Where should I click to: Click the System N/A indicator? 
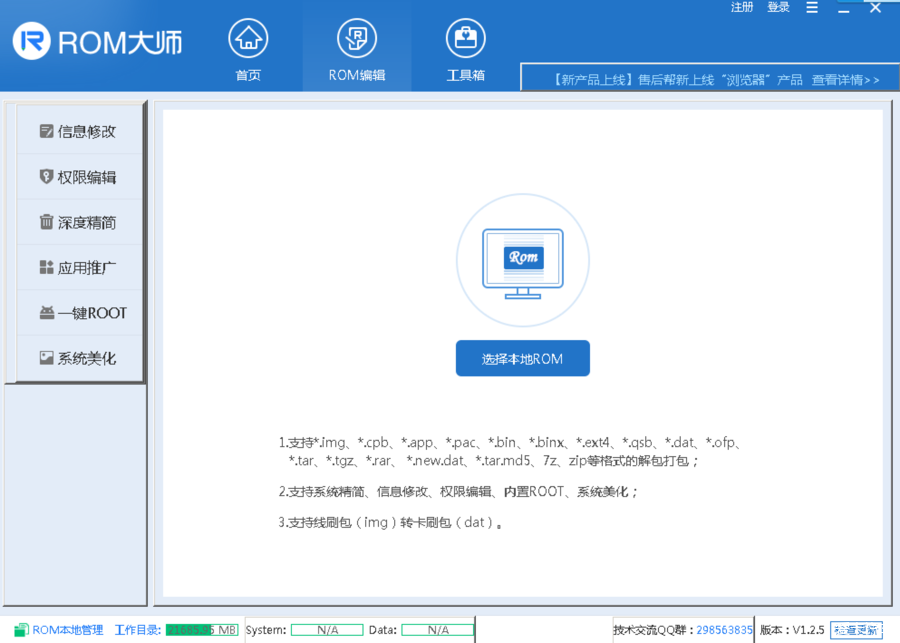[327, 630]
